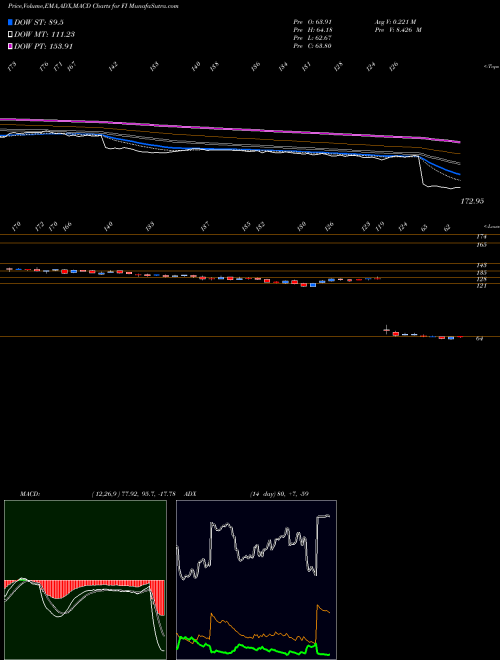Click the '<Lows' label at right edge
This screenshot has width=500, height=660.
click(x=491, y=227)
